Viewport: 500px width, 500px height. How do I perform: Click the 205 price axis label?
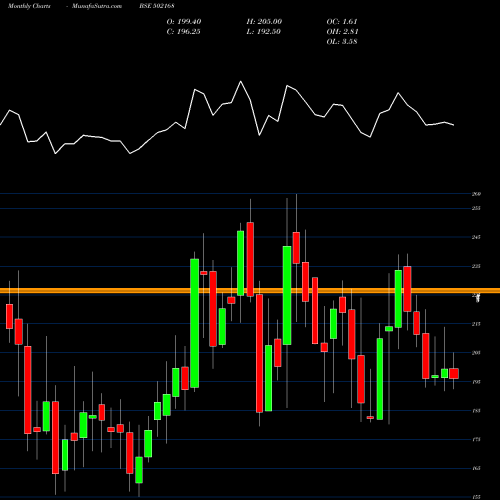coord(476,353)
